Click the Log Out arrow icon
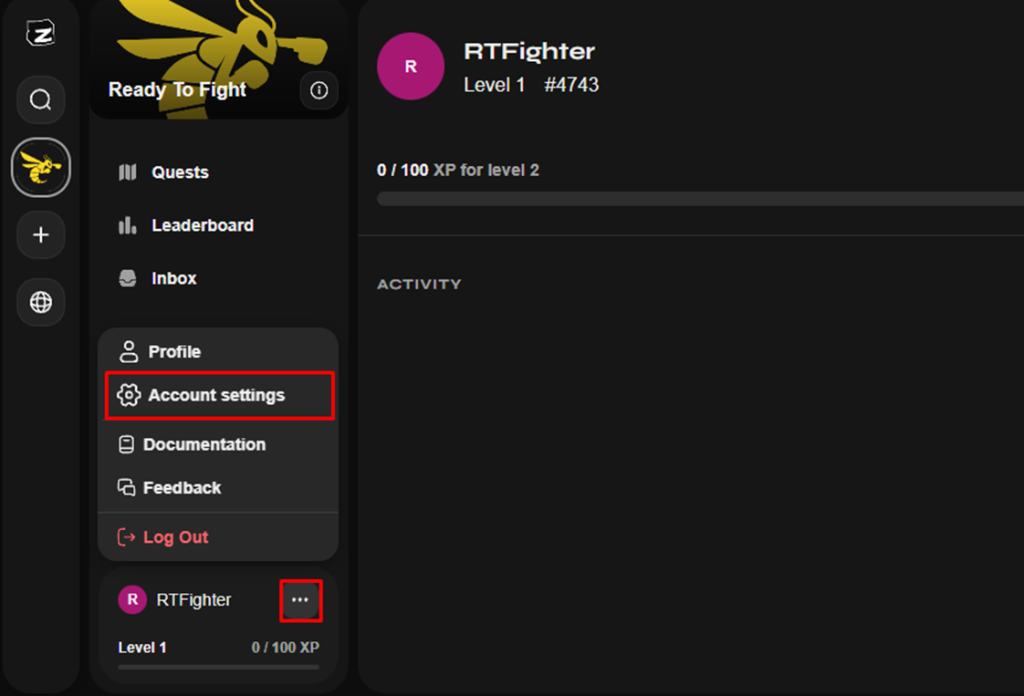The height and width of the screenshot is (696, 1024). click(x=126, y=537)
